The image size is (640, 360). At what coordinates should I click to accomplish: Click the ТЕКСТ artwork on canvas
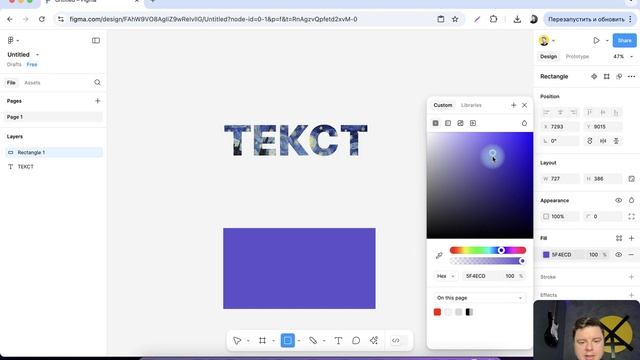[x=296, y=140]
